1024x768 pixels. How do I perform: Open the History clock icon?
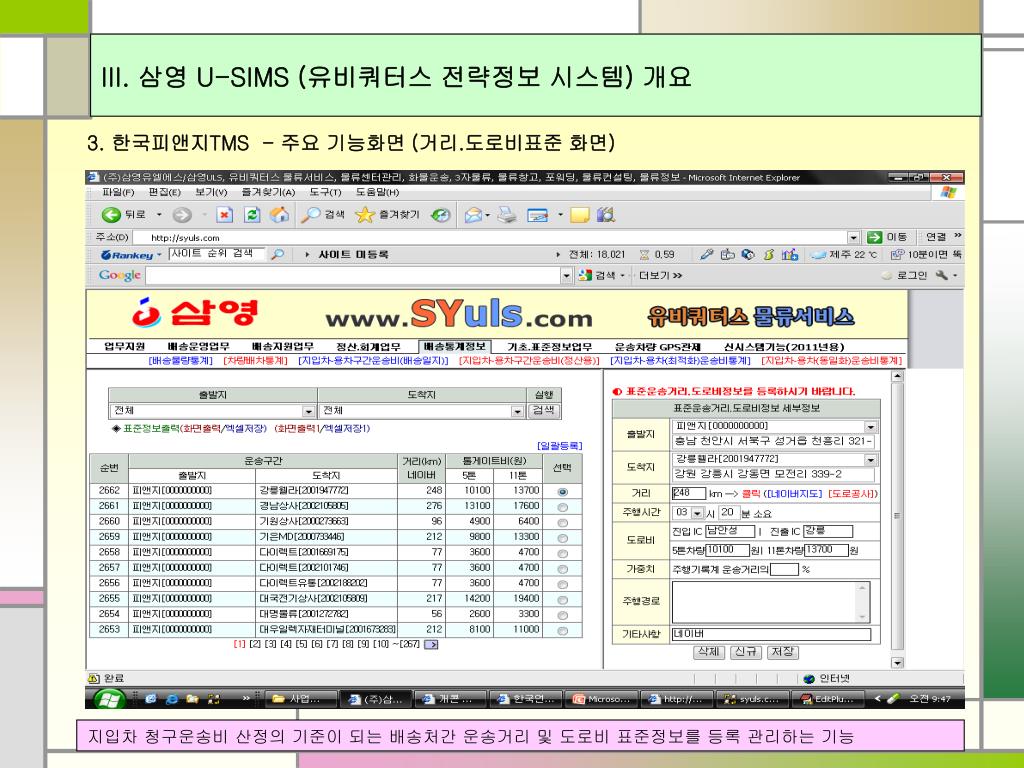pos(441,215)
